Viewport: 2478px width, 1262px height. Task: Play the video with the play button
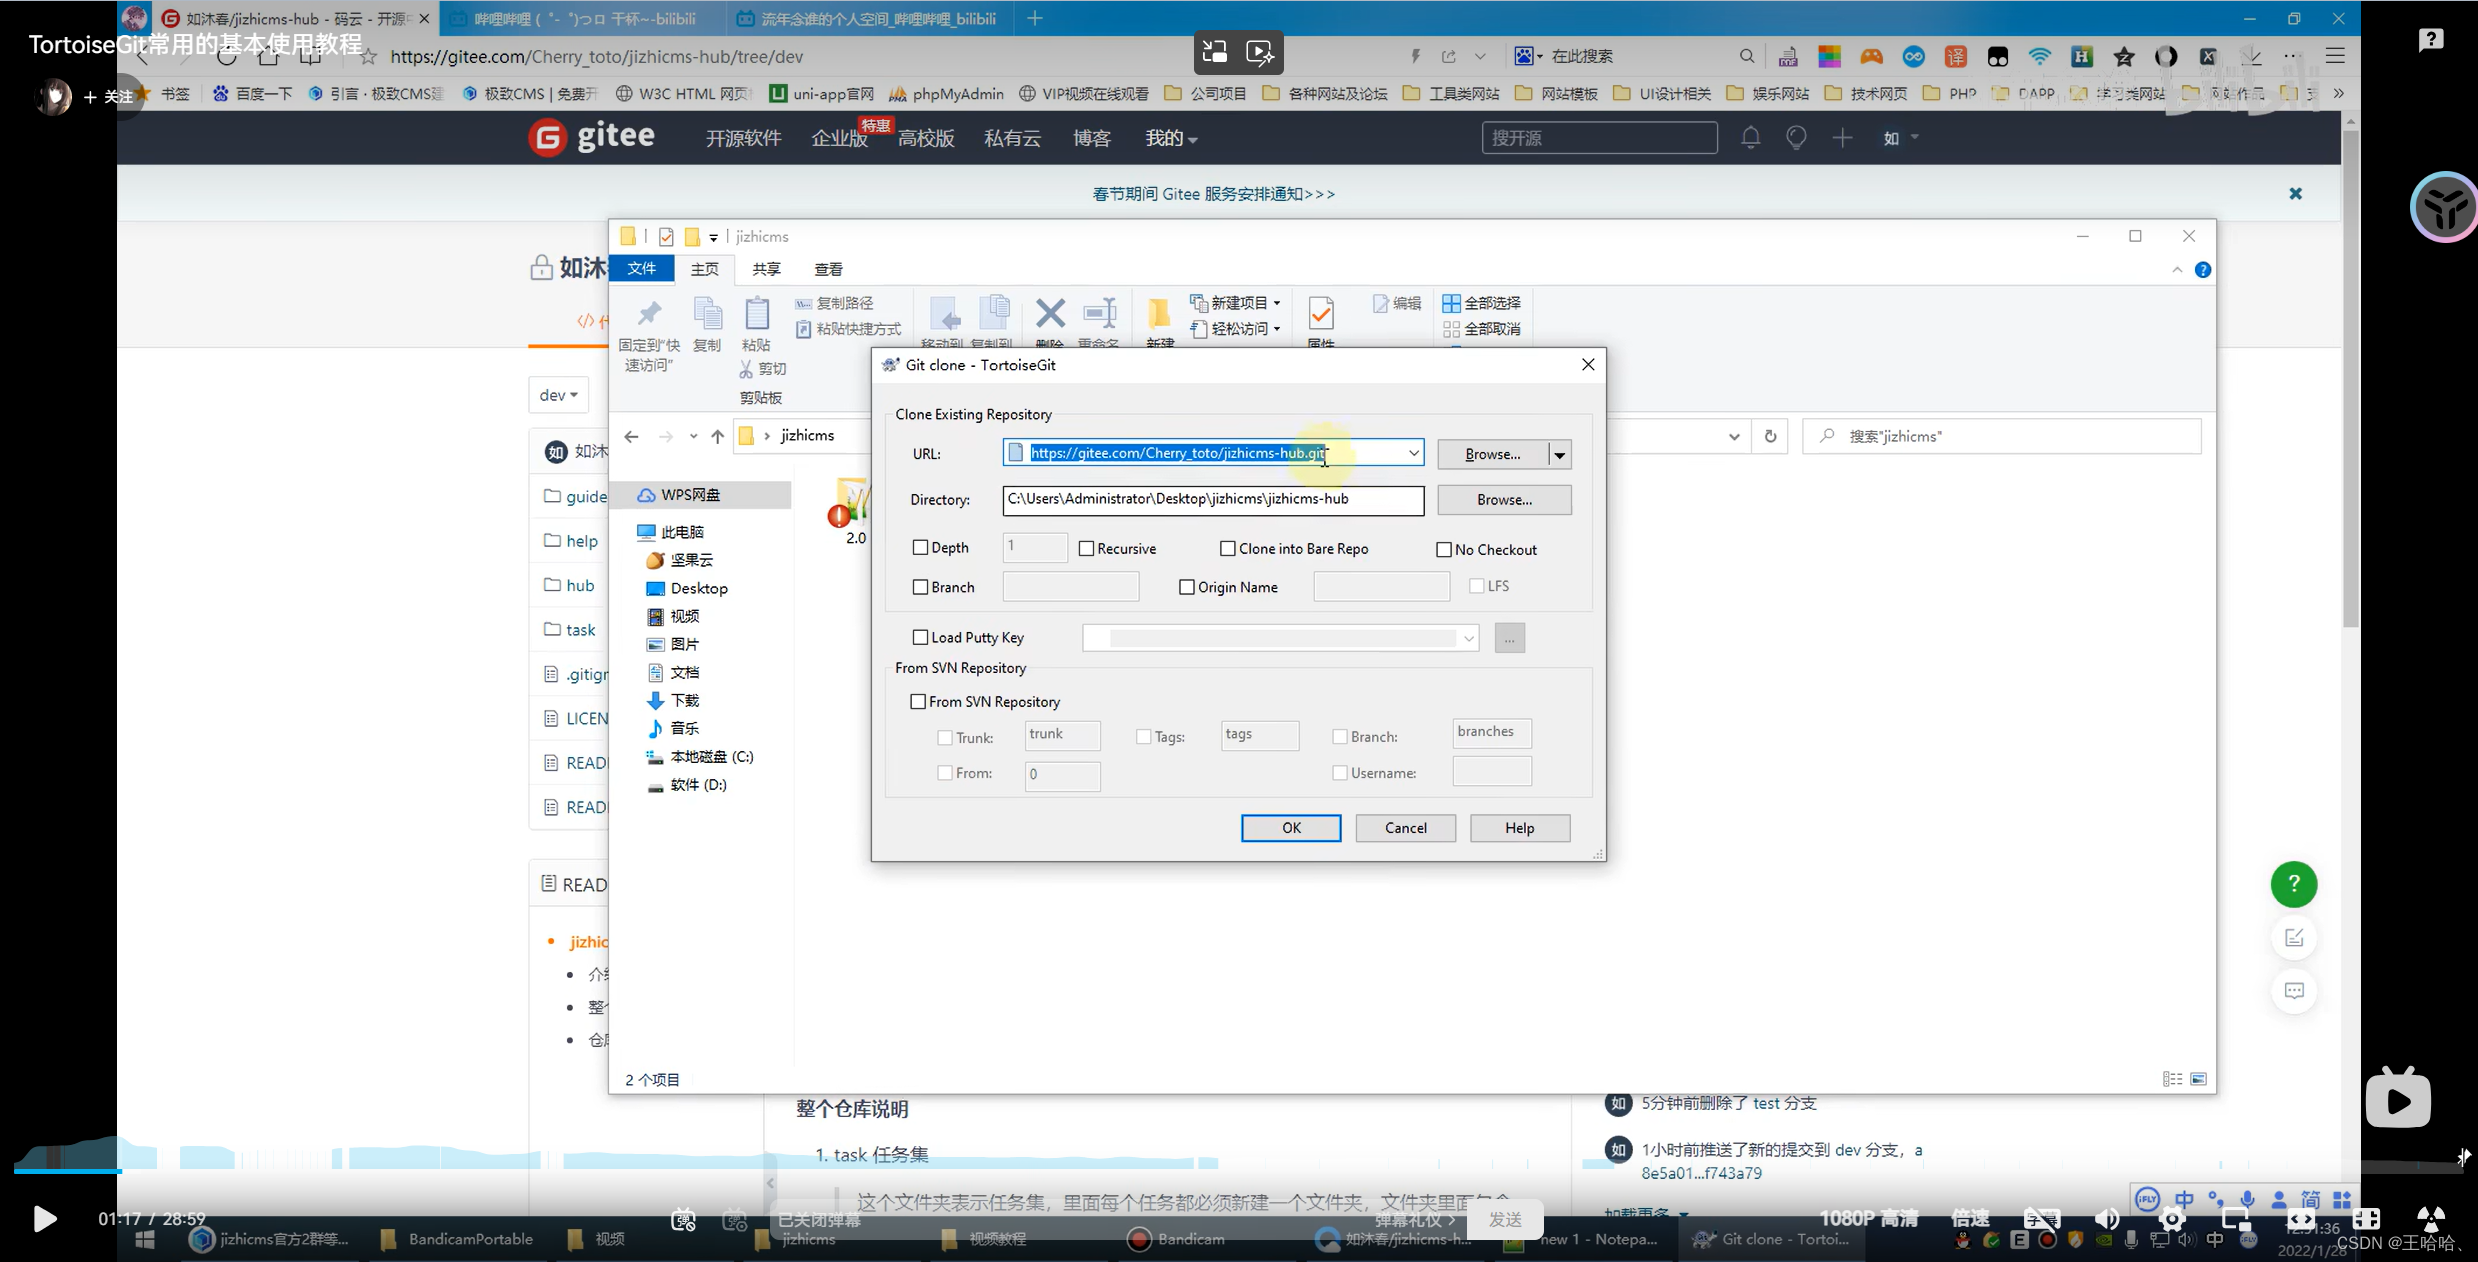(44, 1219)
